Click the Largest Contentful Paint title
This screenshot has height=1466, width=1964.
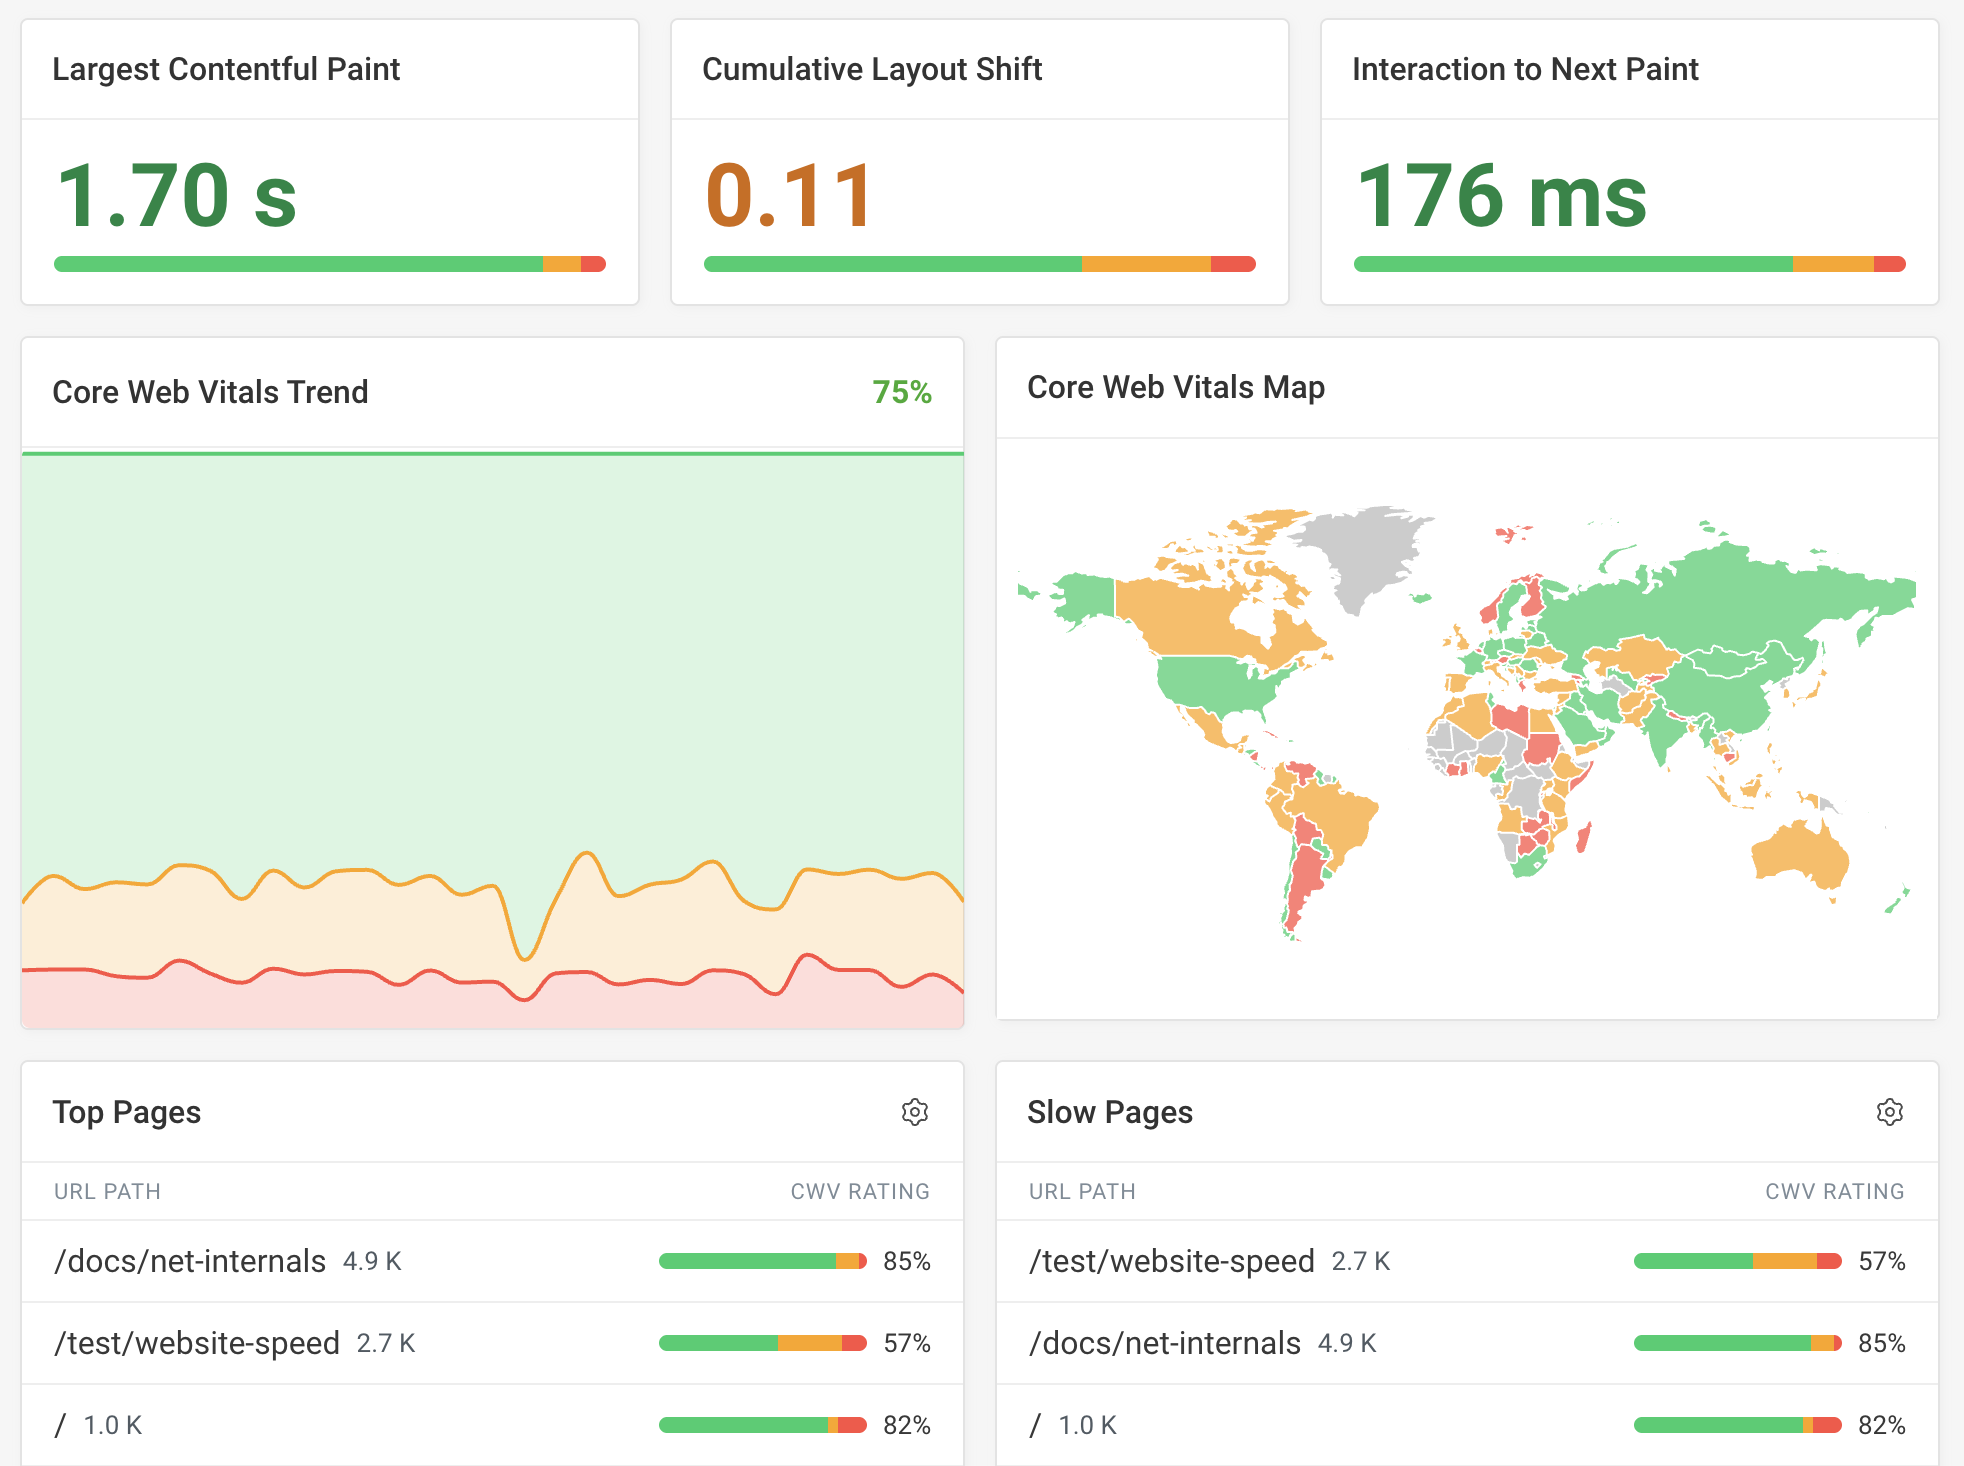pyautogui.click(x=226, y=69)
